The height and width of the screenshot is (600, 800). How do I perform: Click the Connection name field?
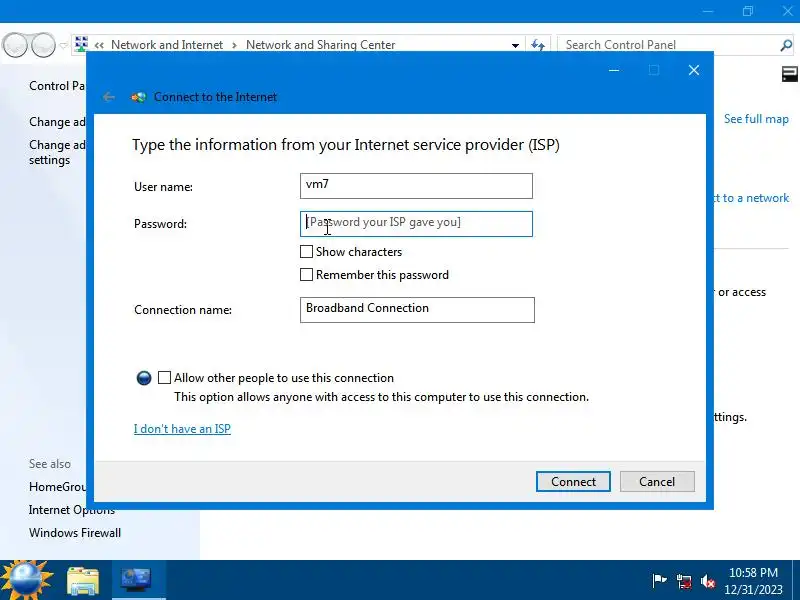417,310
